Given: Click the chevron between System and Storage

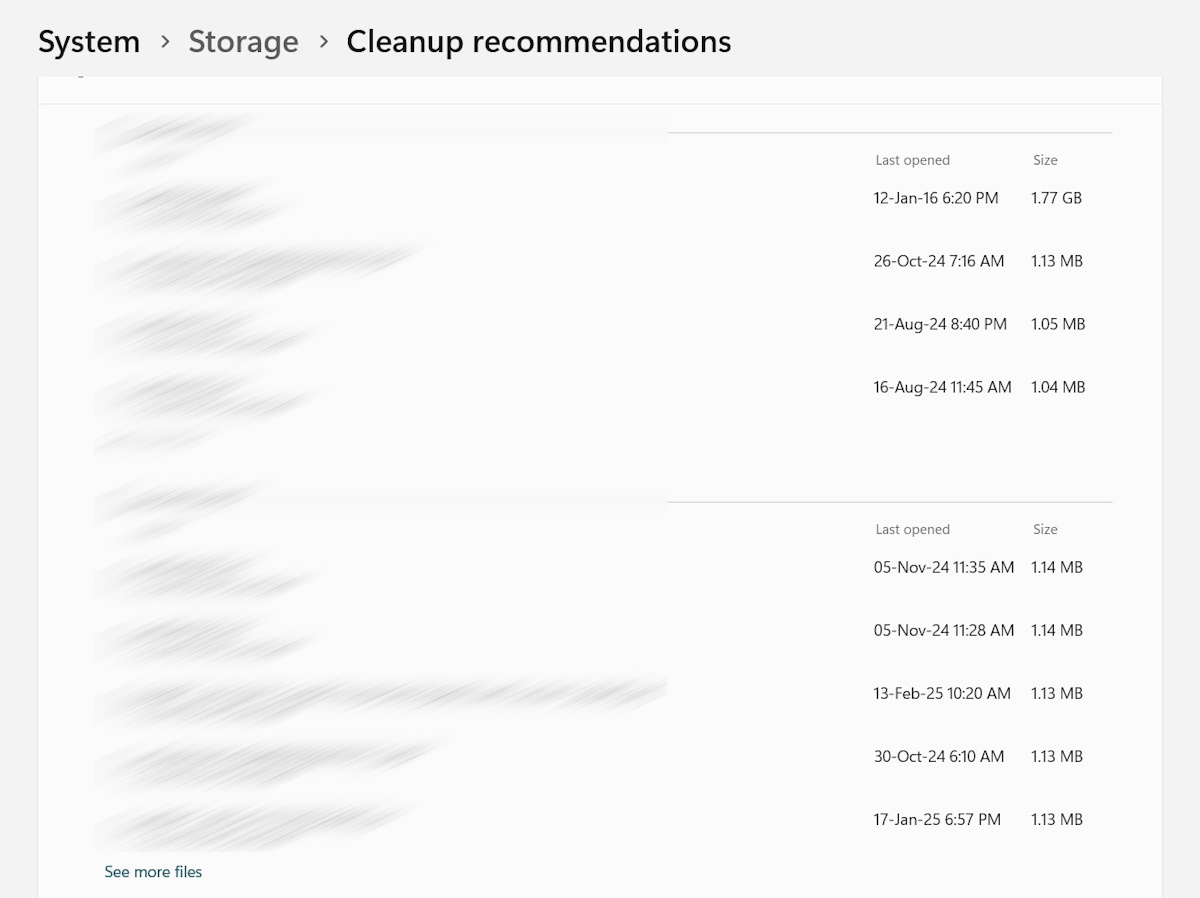Looking at the screenshot, I should tap(164, 42).
